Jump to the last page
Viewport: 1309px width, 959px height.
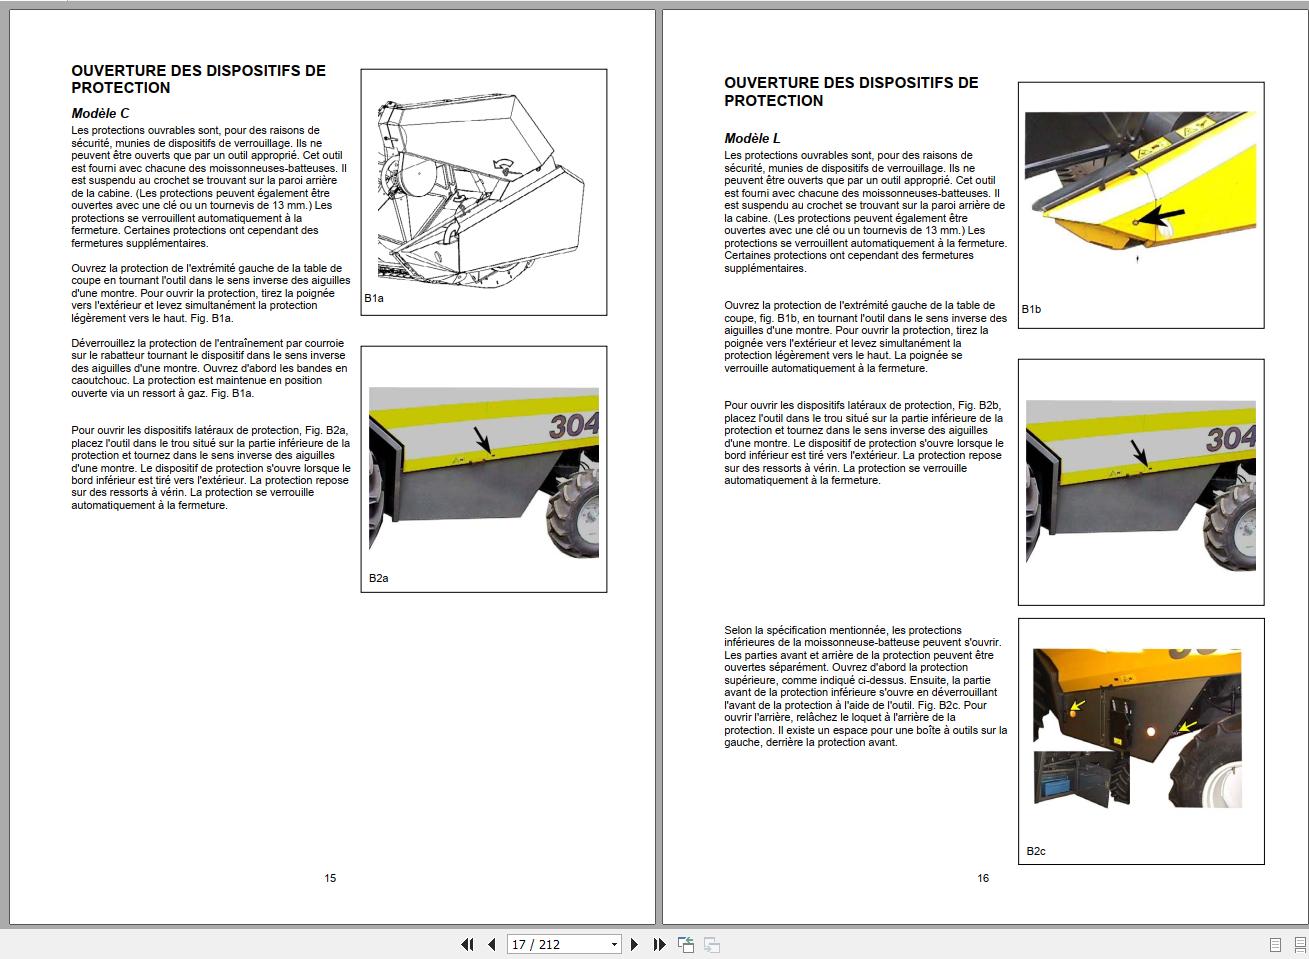coord(659,944)
